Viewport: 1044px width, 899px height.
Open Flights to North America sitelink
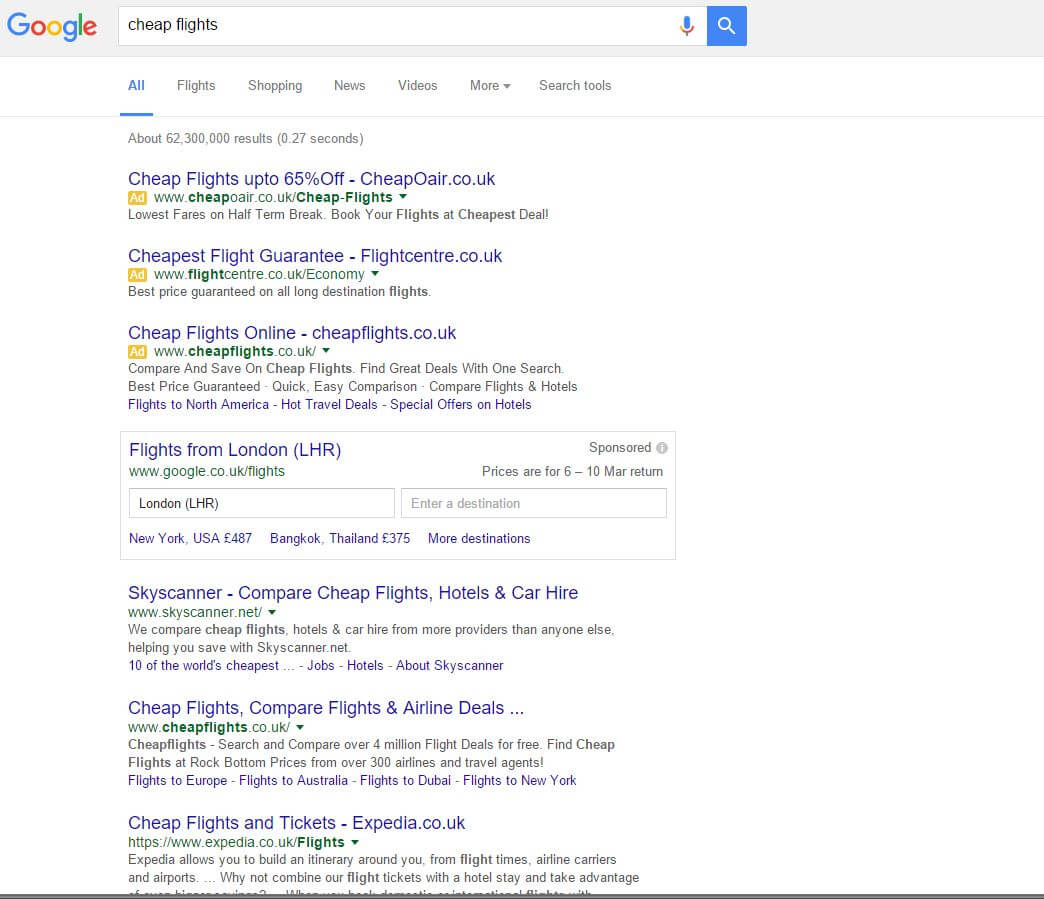(x=198, y=404)
